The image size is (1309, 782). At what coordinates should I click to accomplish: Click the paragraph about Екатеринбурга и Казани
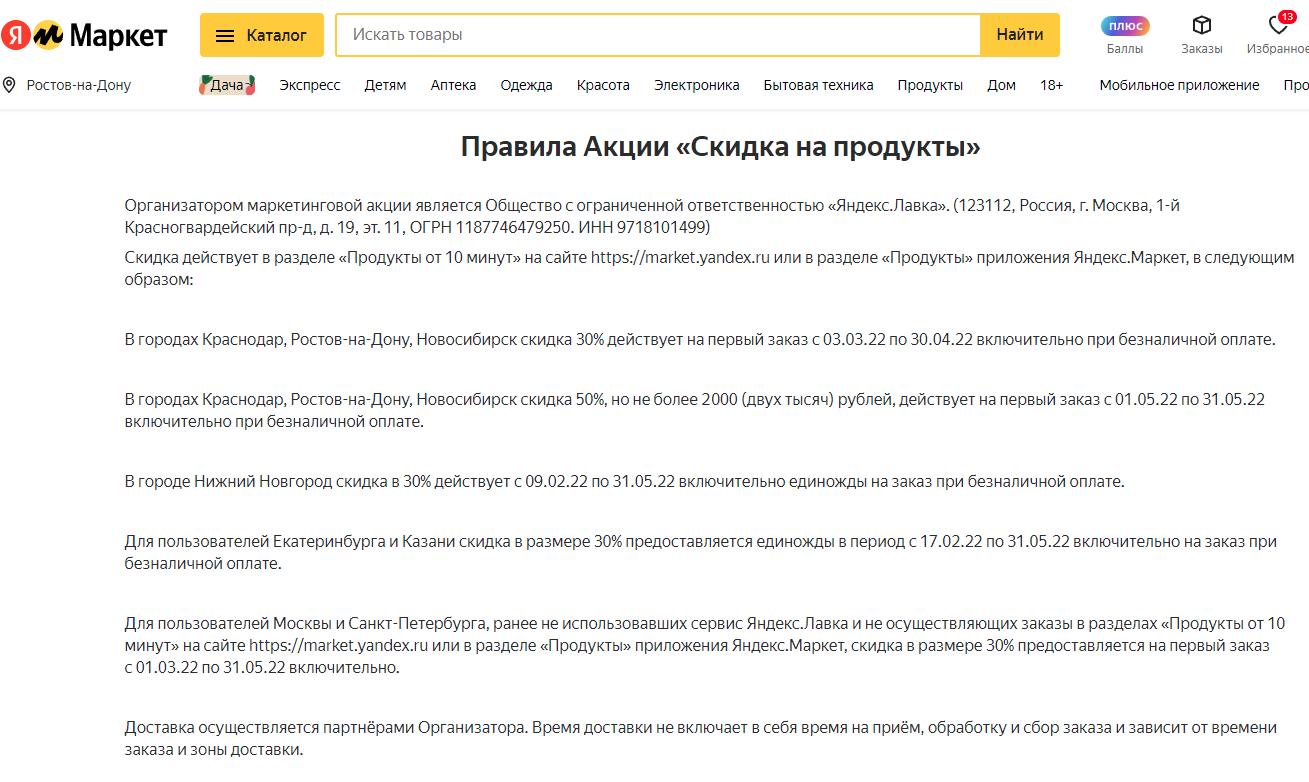coord(700,552)
